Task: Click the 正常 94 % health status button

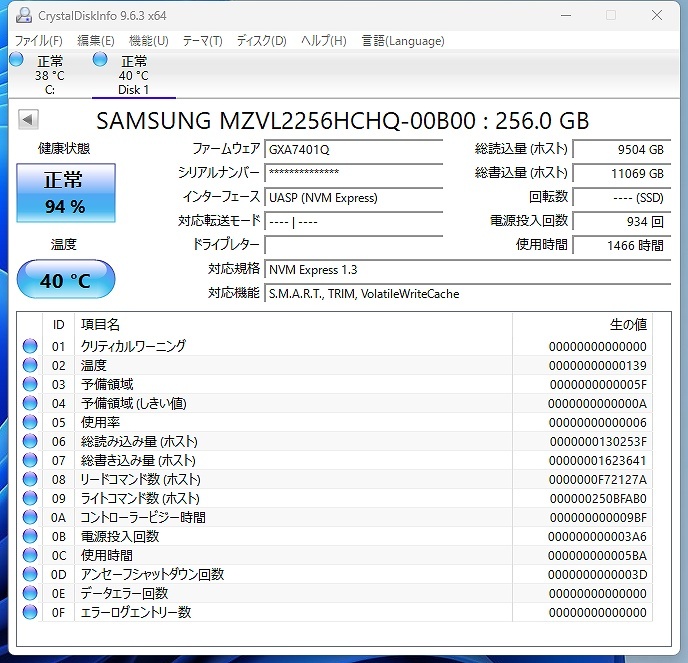Action: (x=66, y=193)
